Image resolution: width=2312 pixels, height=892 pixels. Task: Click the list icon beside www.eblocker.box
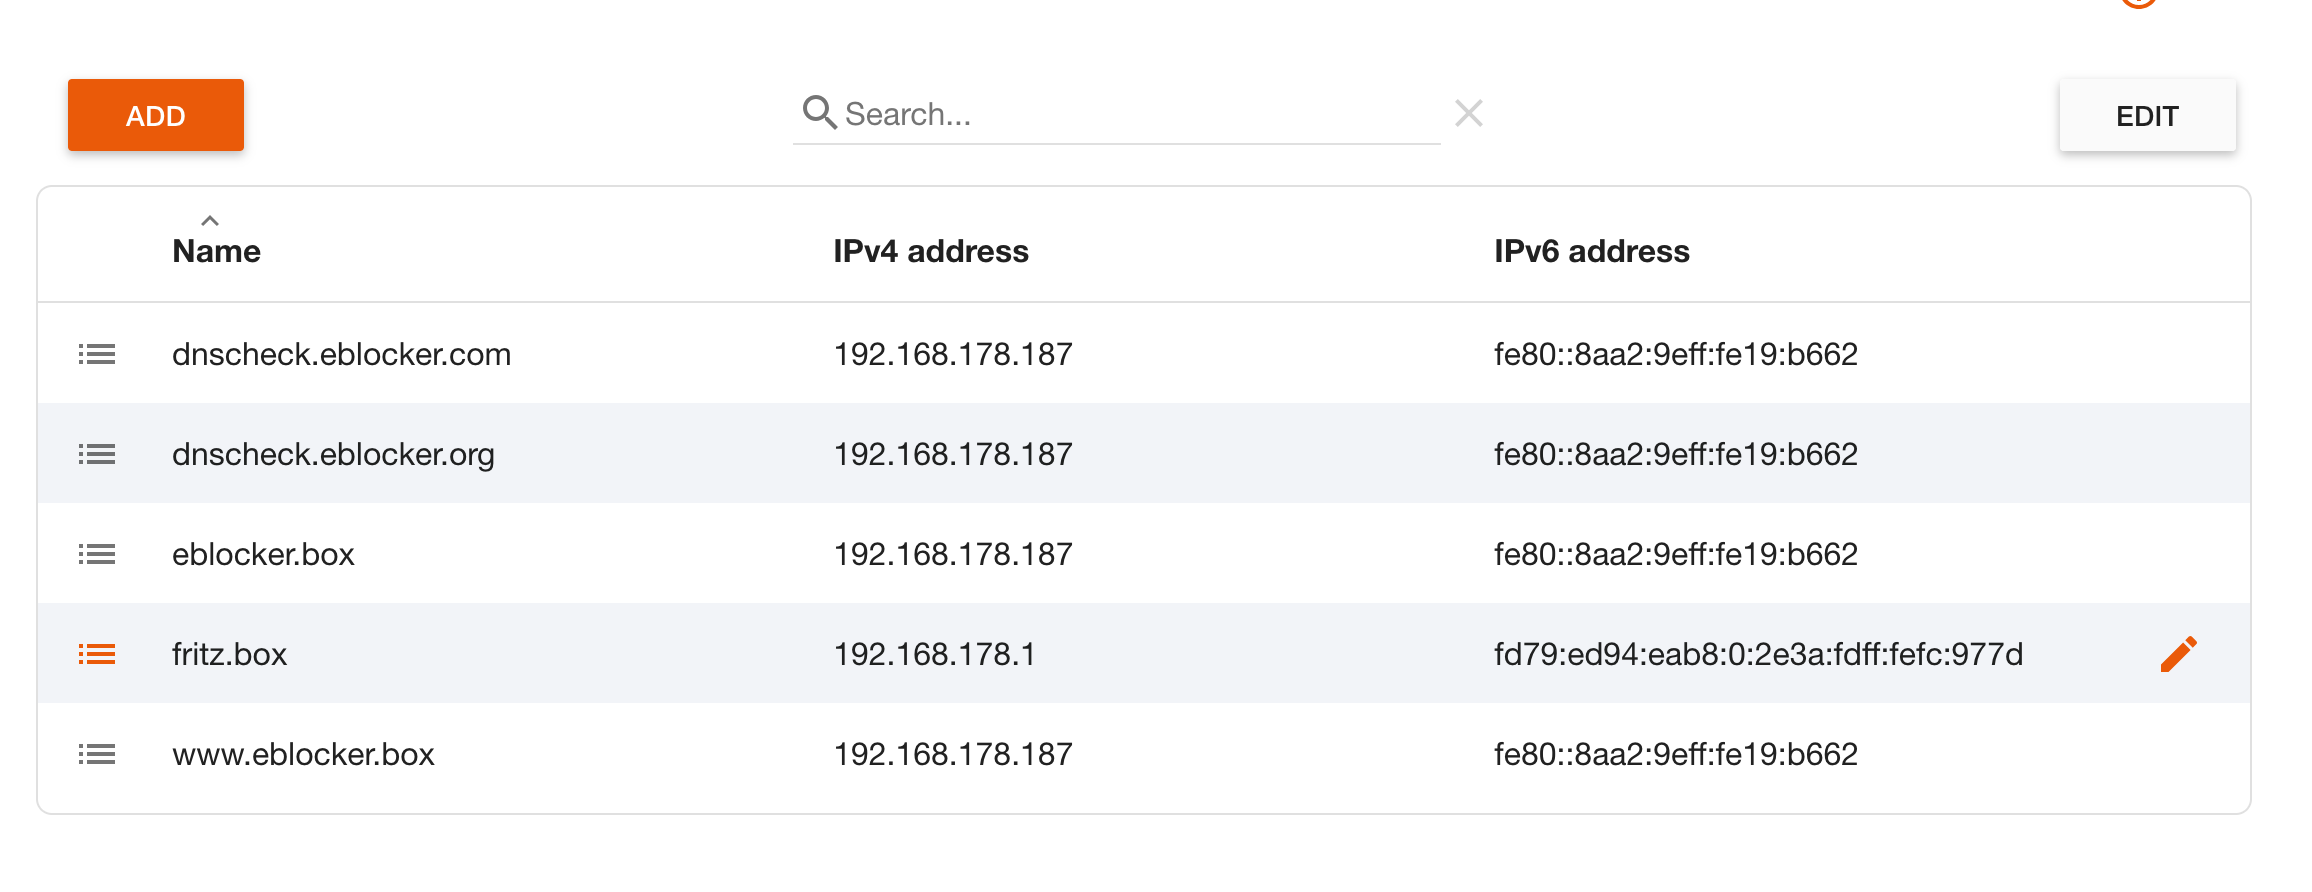point(97,754)
